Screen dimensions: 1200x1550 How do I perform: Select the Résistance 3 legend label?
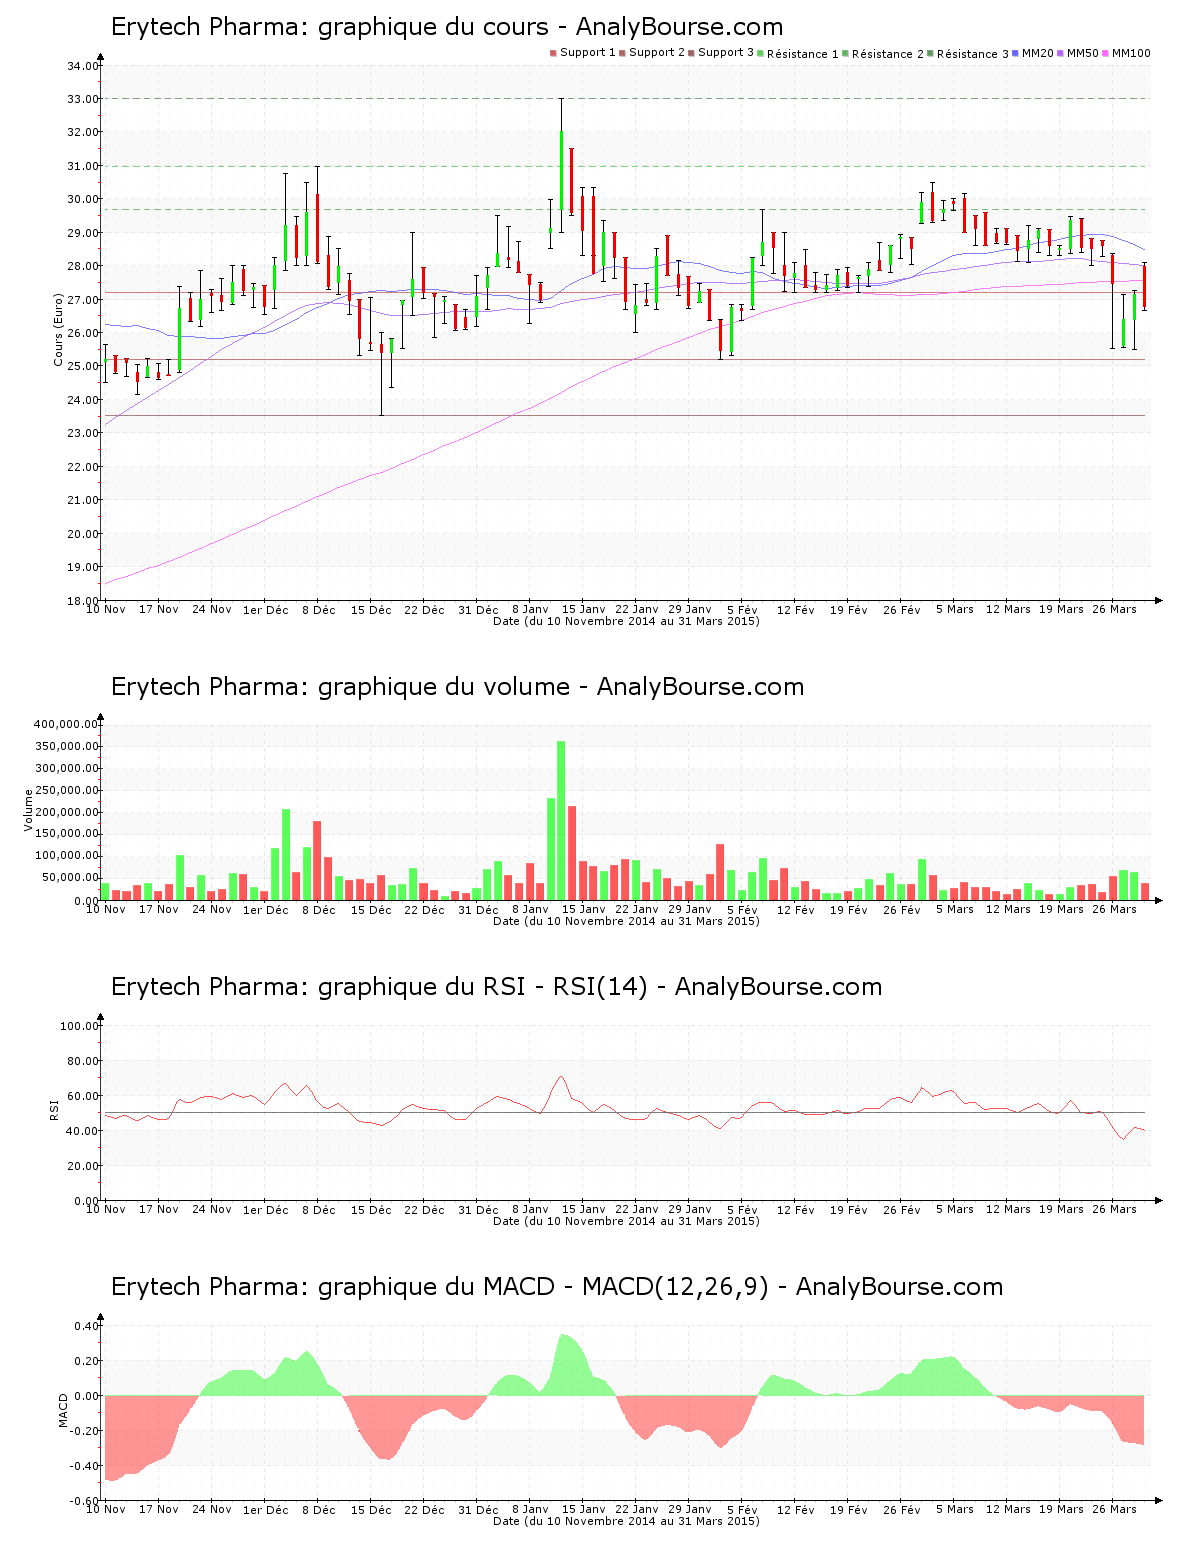tap(973, 54)
